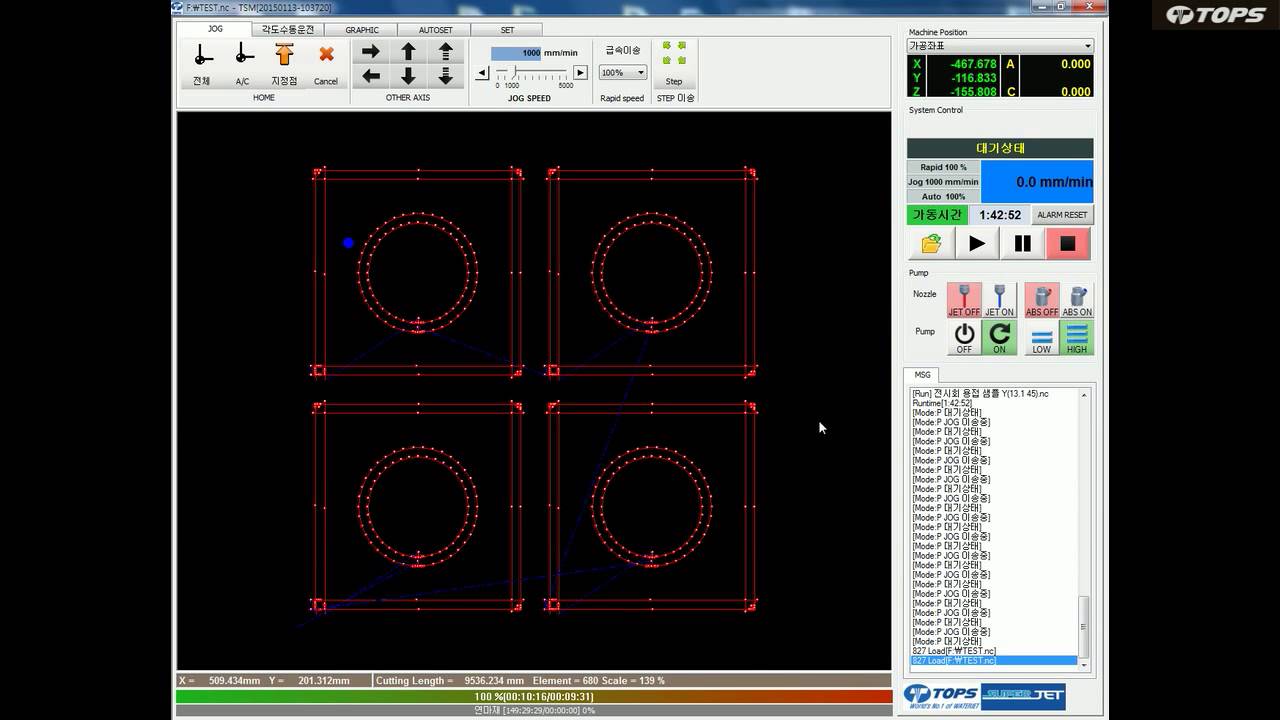
Task: Click the 100% cutting progress bar
Action: coord(534,696)
